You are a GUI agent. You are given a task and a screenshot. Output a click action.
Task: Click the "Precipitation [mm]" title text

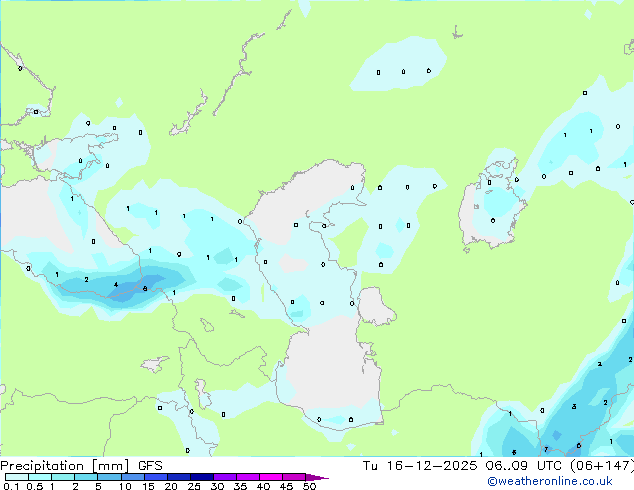(x=64, y=466)
